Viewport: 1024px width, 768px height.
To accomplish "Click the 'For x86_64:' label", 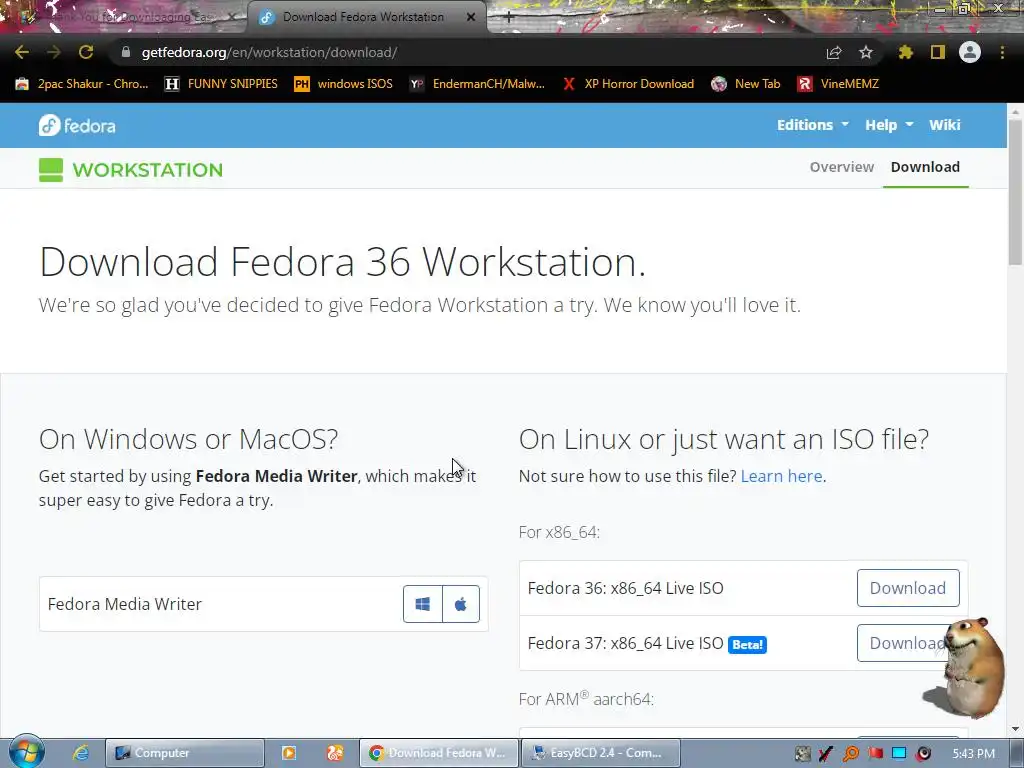I will pos(559,532).
